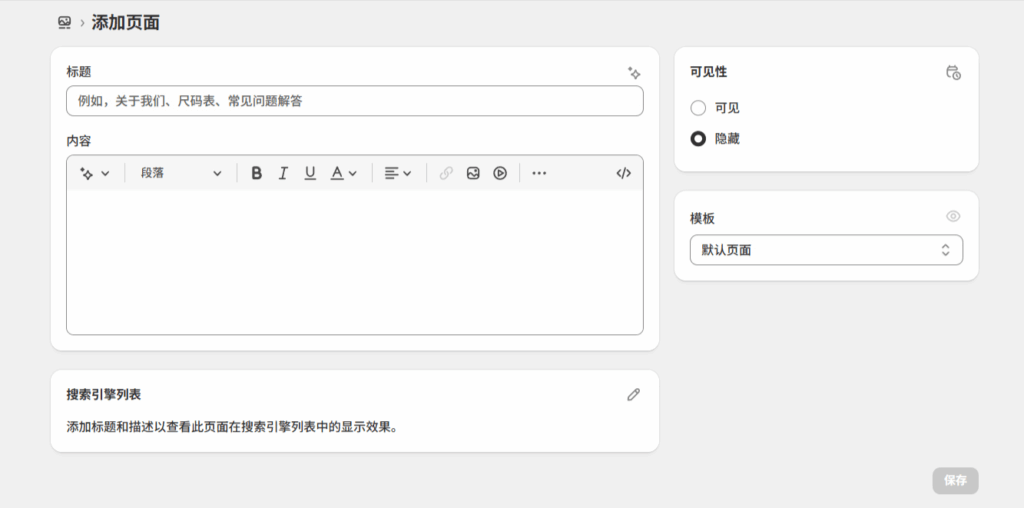1024x508 pixels.
Task: Open the text alignment dropdown
Action: tap(398, 173)
